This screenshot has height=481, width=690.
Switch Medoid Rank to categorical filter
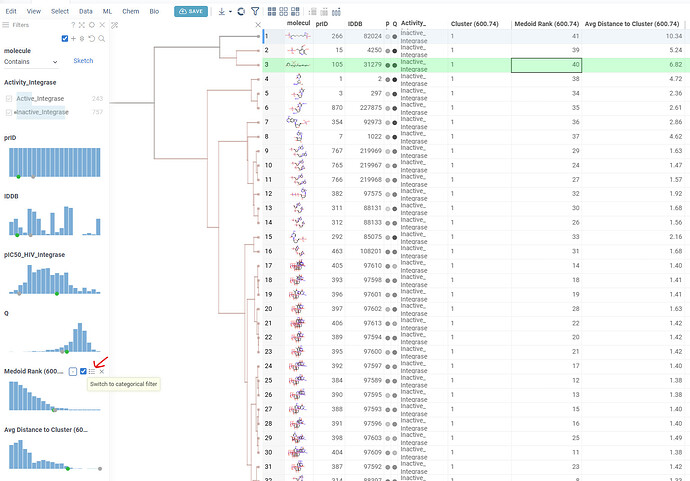tap(92, 372)
